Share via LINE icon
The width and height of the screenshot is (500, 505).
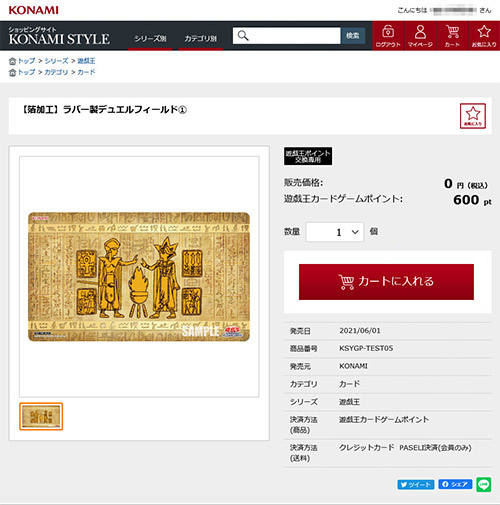tap(484, 484)
